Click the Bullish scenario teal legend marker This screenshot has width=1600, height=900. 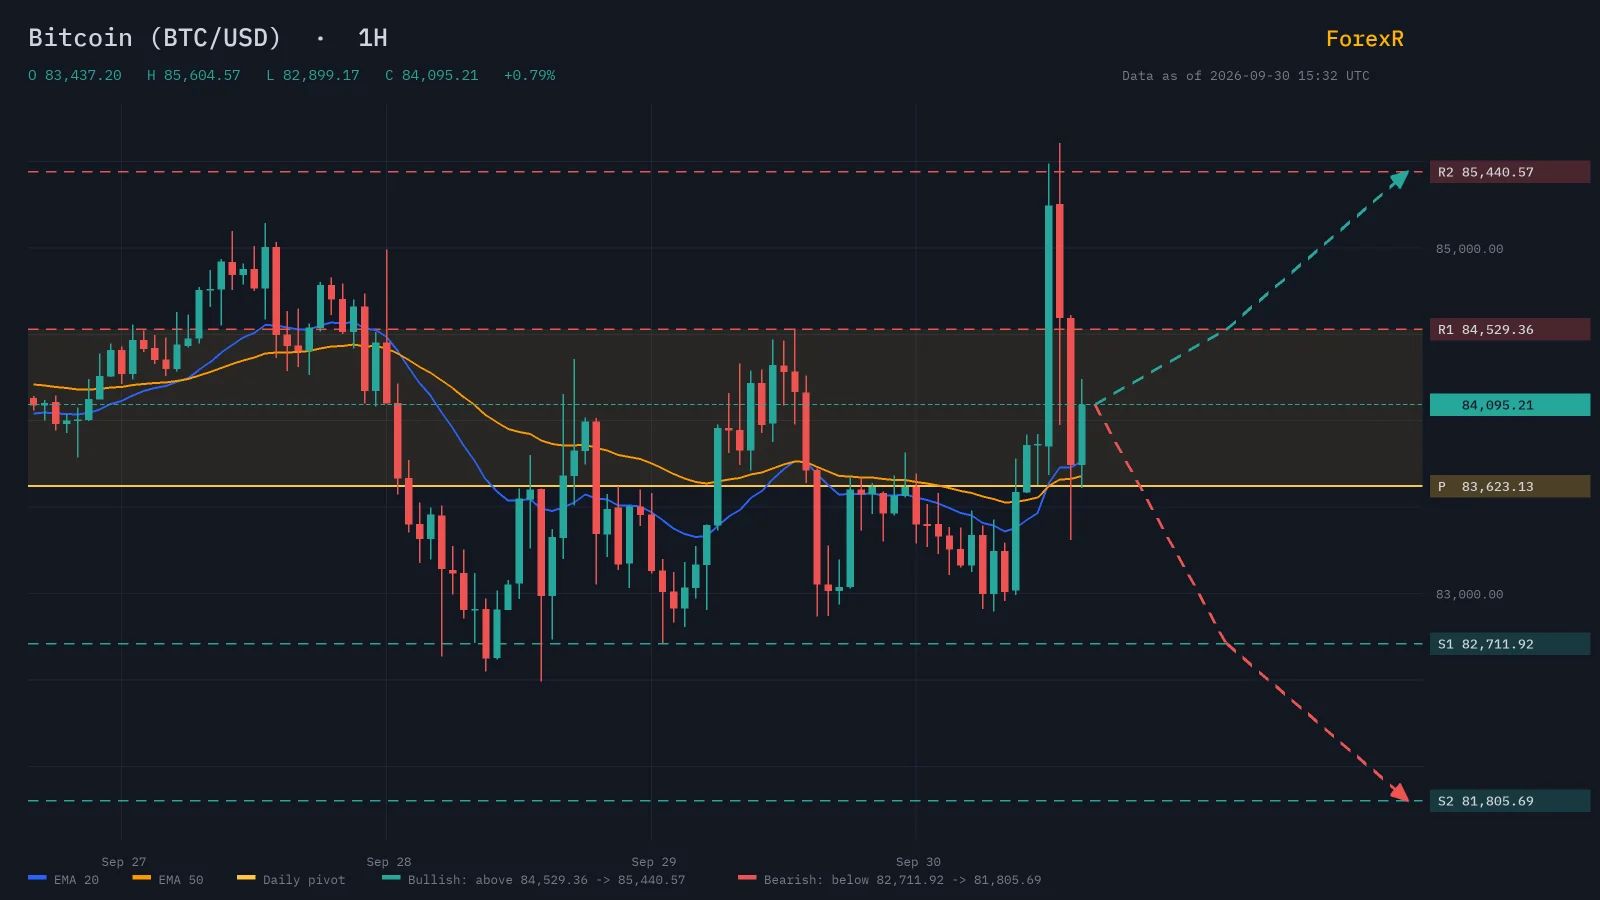[391, 878]
